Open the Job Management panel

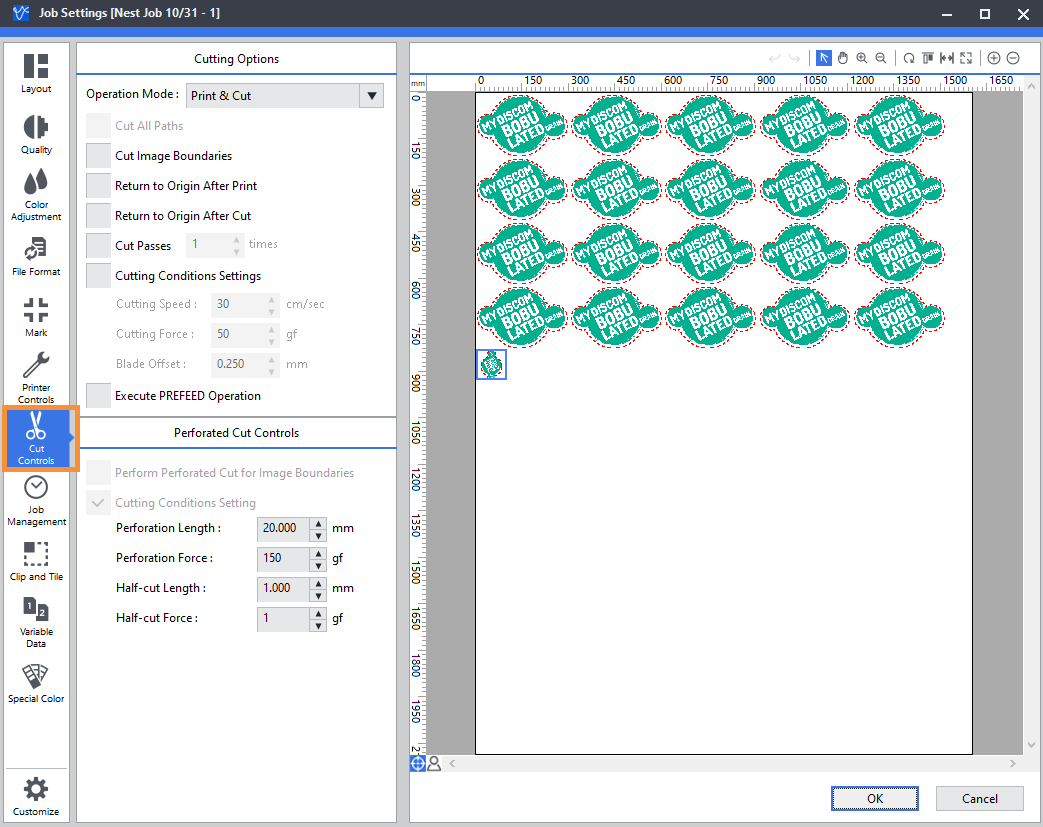click(36, 499)
